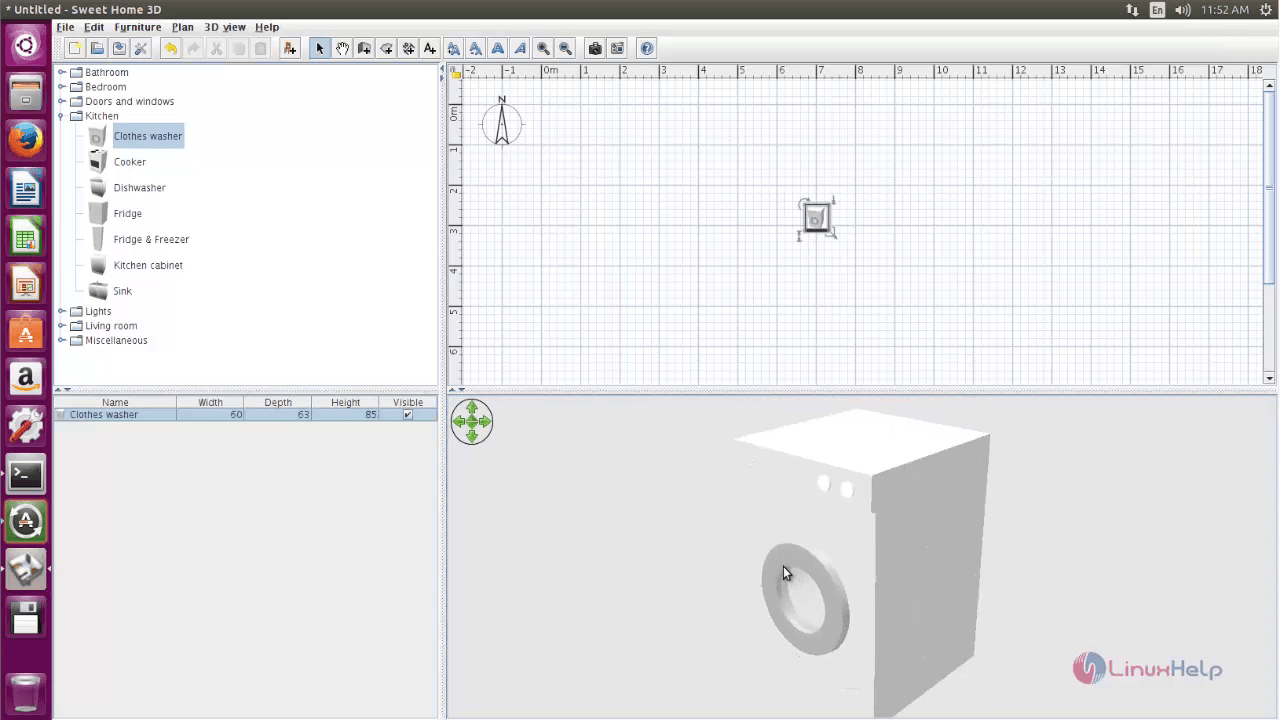
Task: Expand the Lights folder
Action: pos(62,311)
